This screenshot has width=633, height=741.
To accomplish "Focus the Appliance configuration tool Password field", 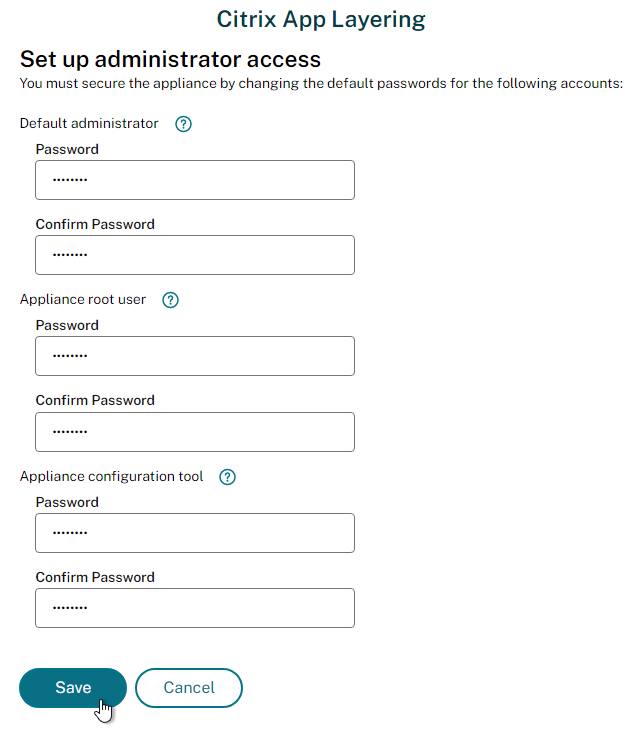I will point(195,533).
